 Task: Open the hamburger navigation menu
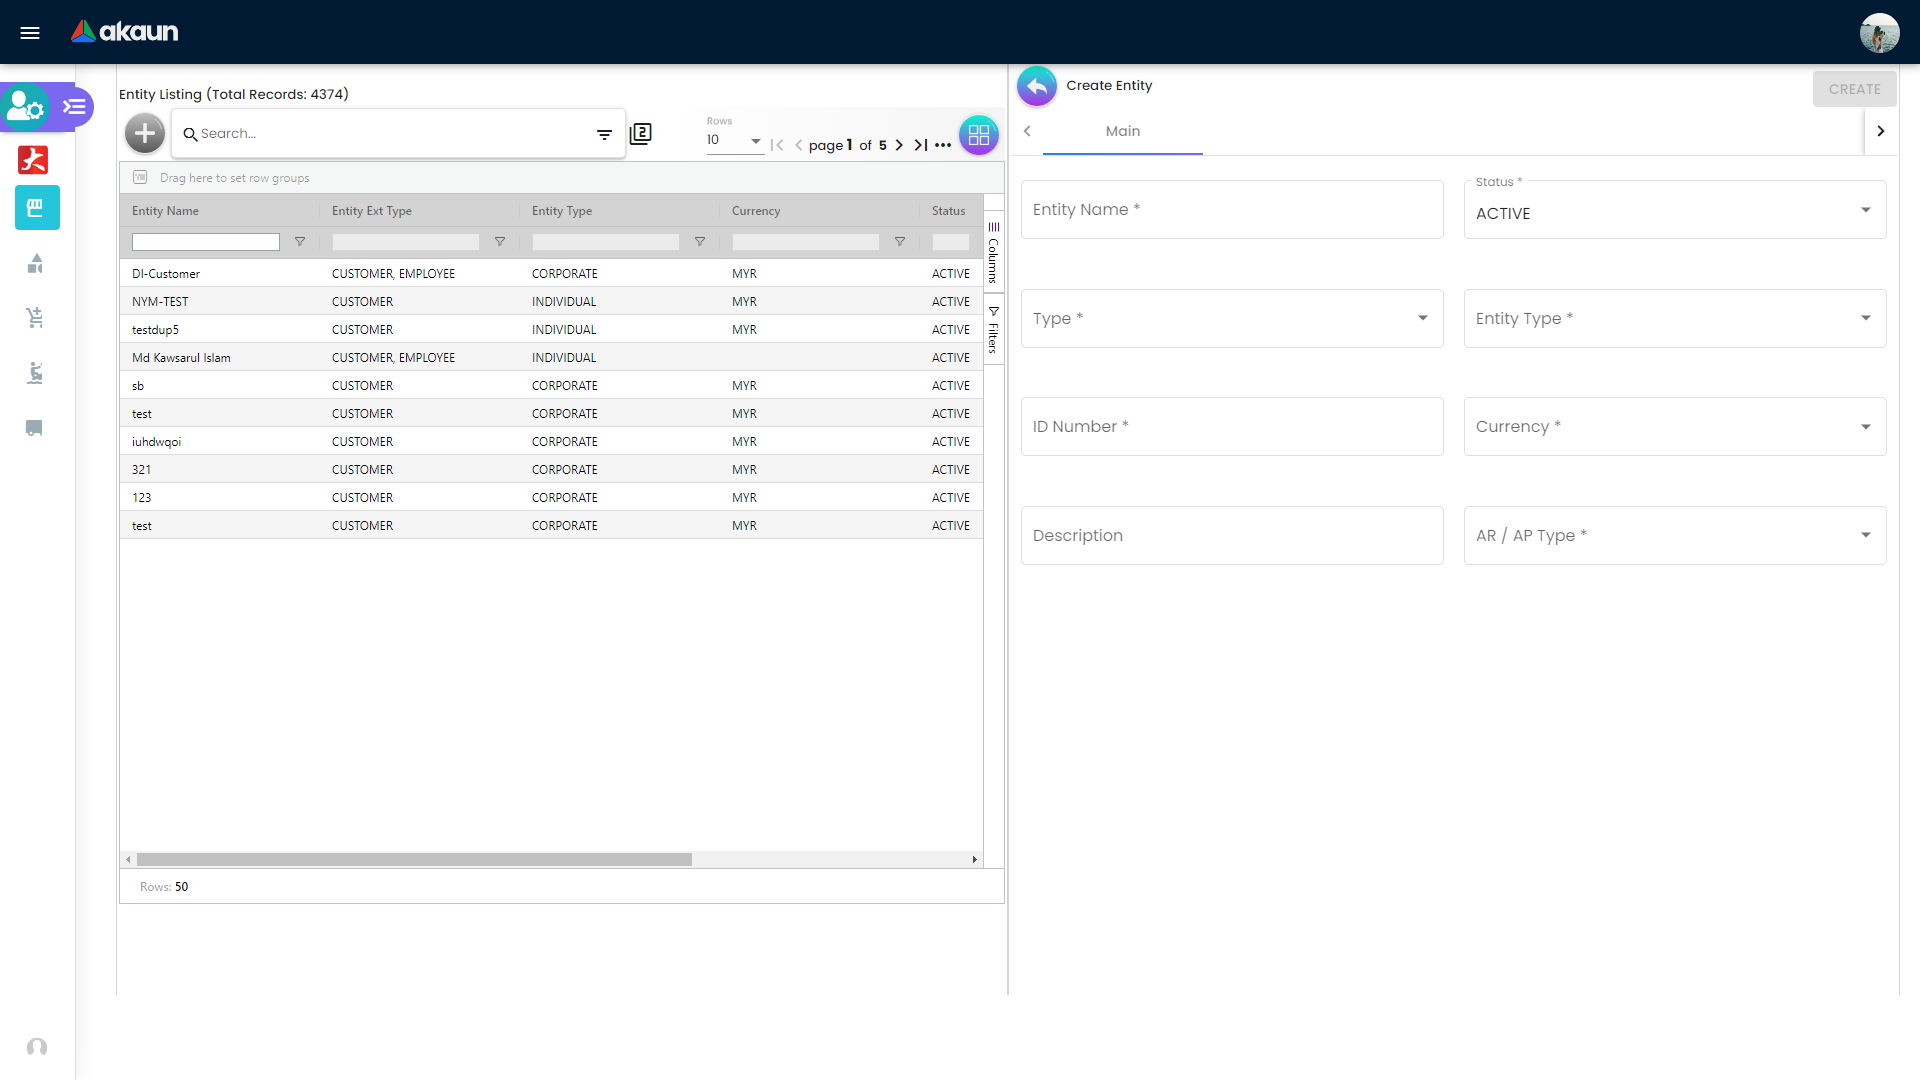(30, 32)
